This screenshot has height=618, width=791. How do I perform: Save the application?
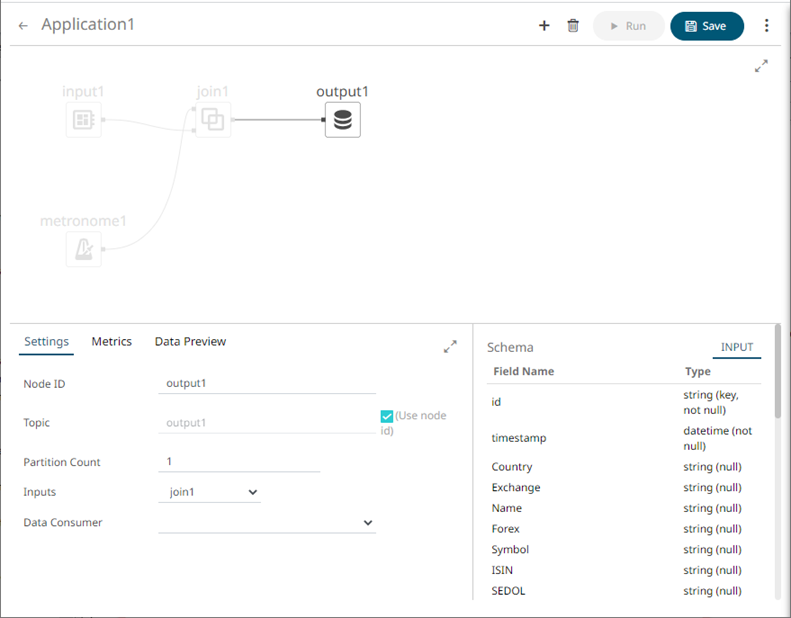pos(706,26)
